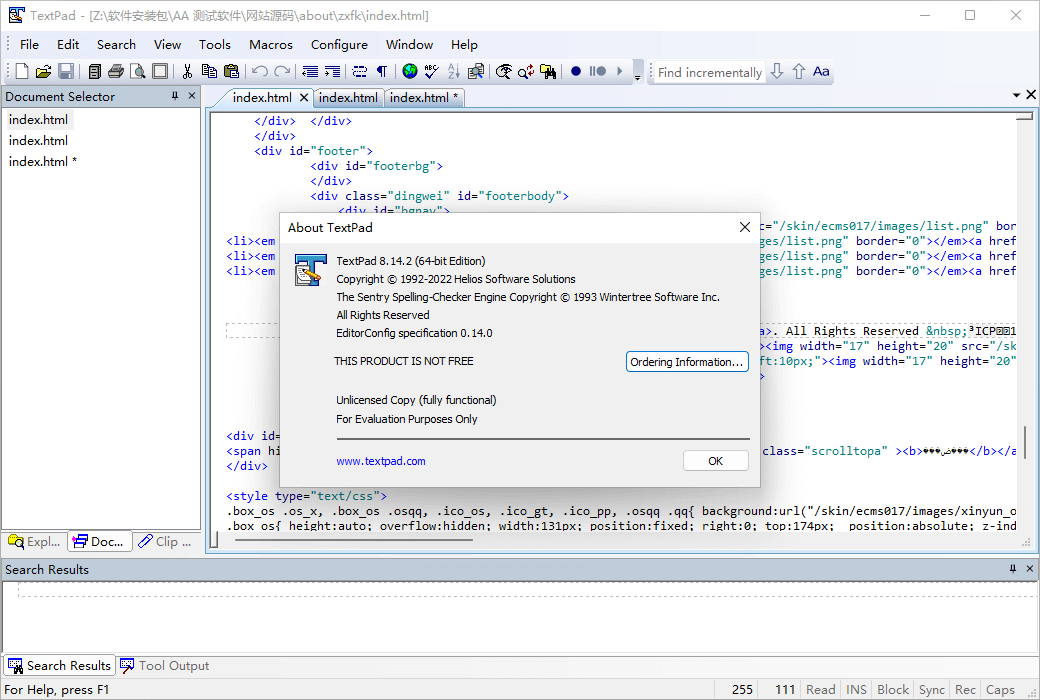Open Find dialog with eye icon

tap(504, 71)
